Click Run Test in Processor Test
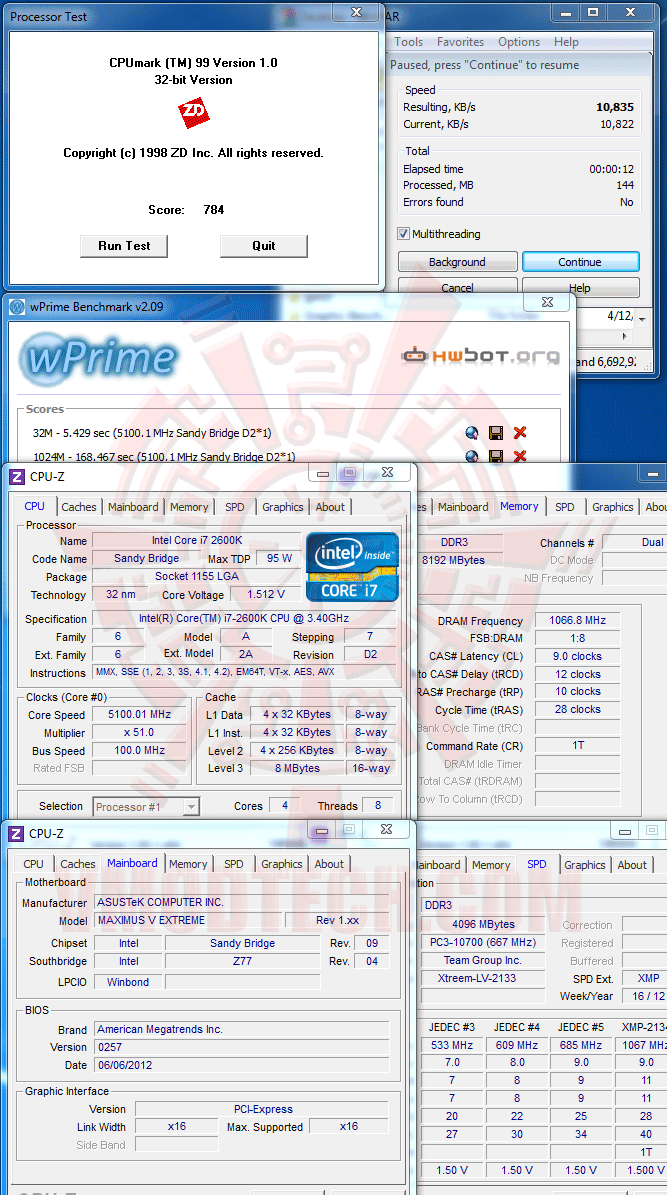Viewport: 667px width, 1195px height. [x=124, y=245]
